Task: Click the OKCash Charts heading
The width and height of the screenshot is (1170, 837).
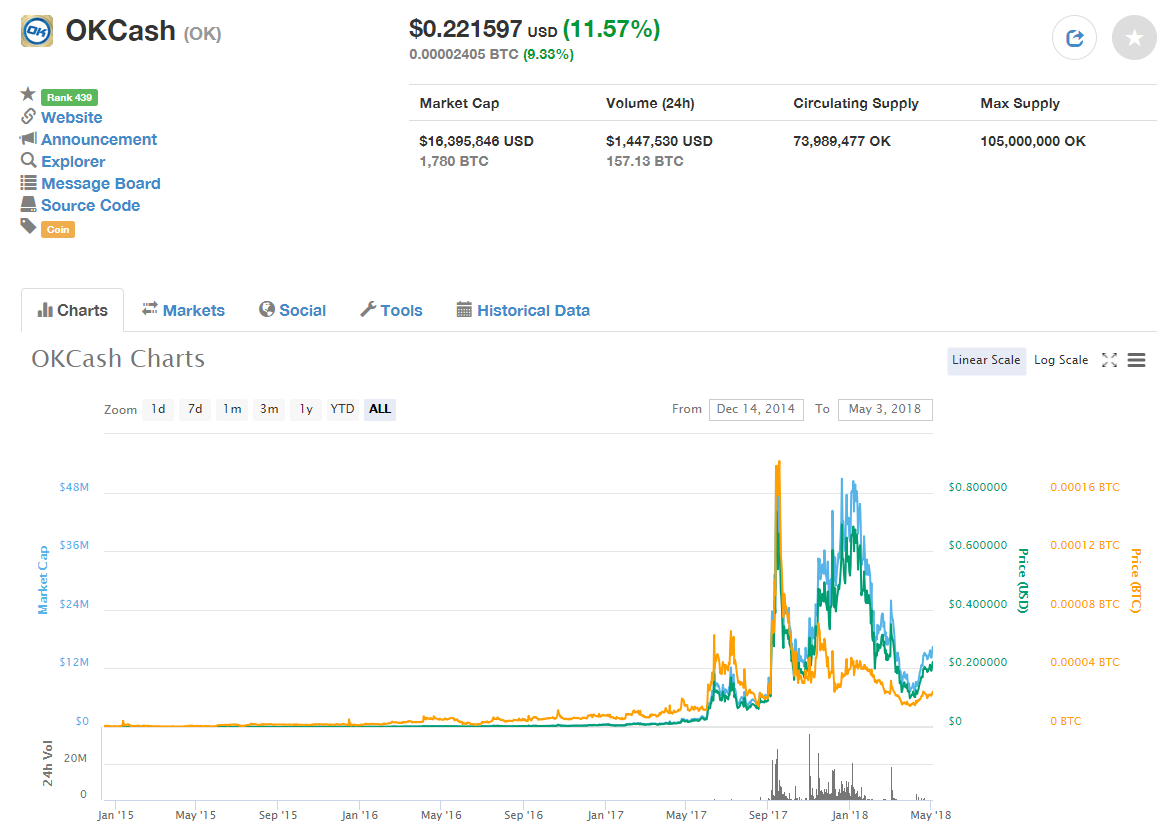Action: [118, 359]
